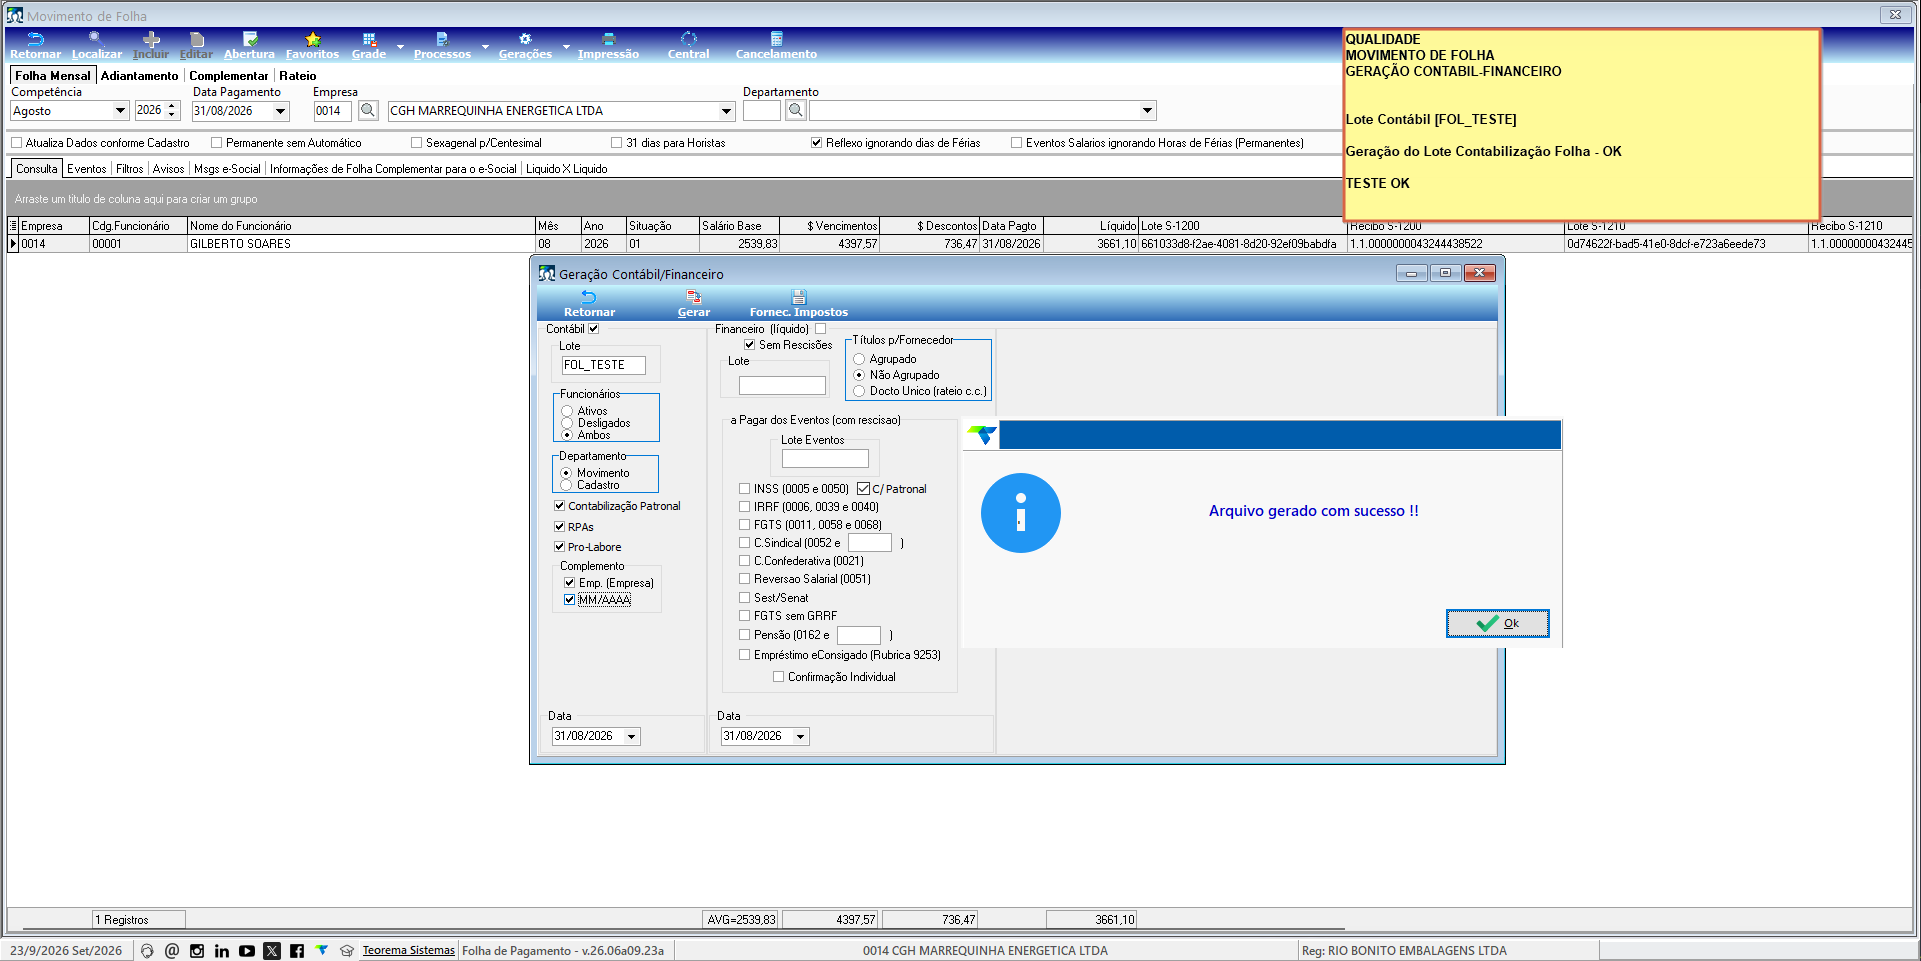Open the Teorema Sistemas link

(408, 951)
